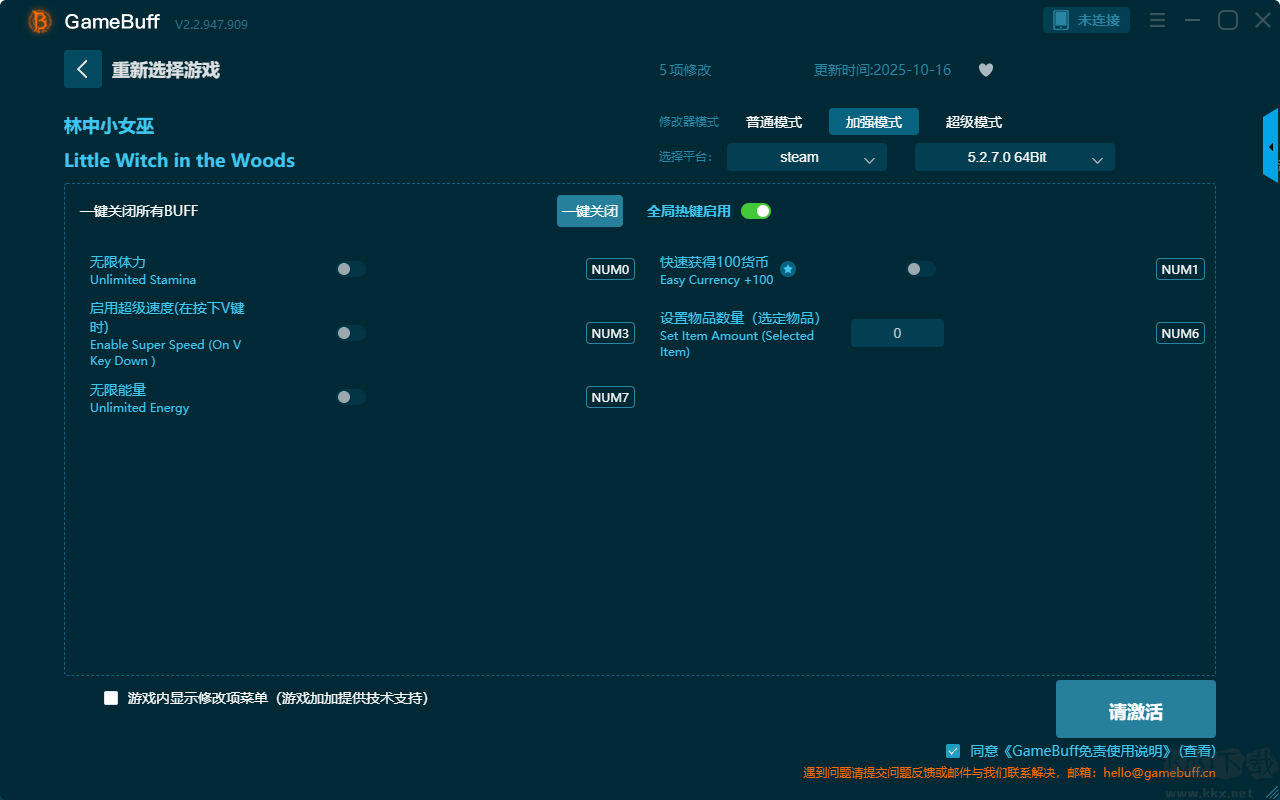1280x800 pixels.
Task: Toggle Enable Super Speed switch
Action: click(x=351, y=333)
